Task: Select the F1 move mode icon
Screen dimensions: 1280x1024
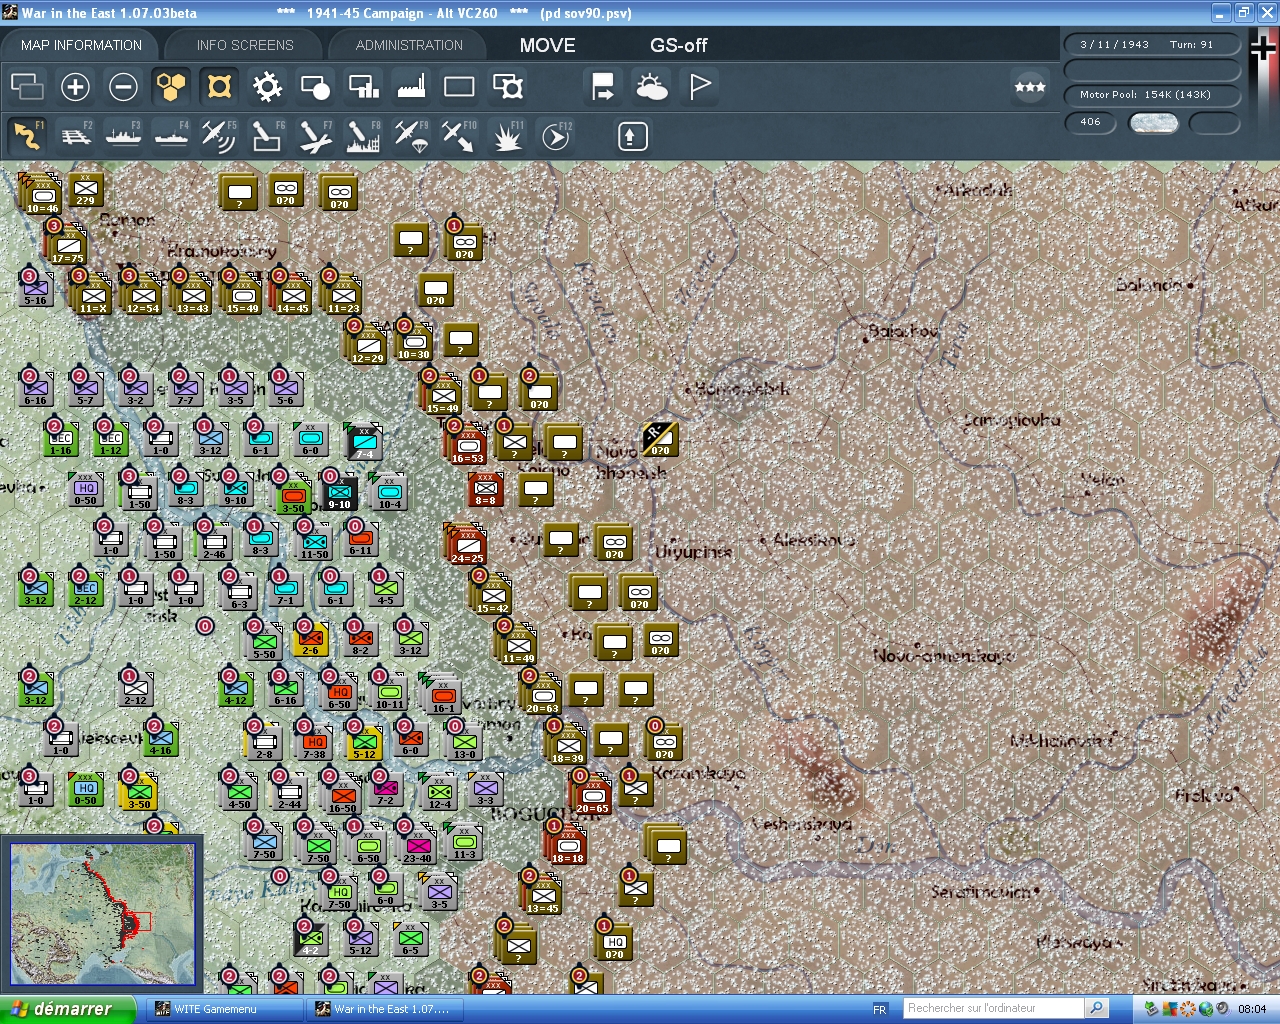Action: 27,136
